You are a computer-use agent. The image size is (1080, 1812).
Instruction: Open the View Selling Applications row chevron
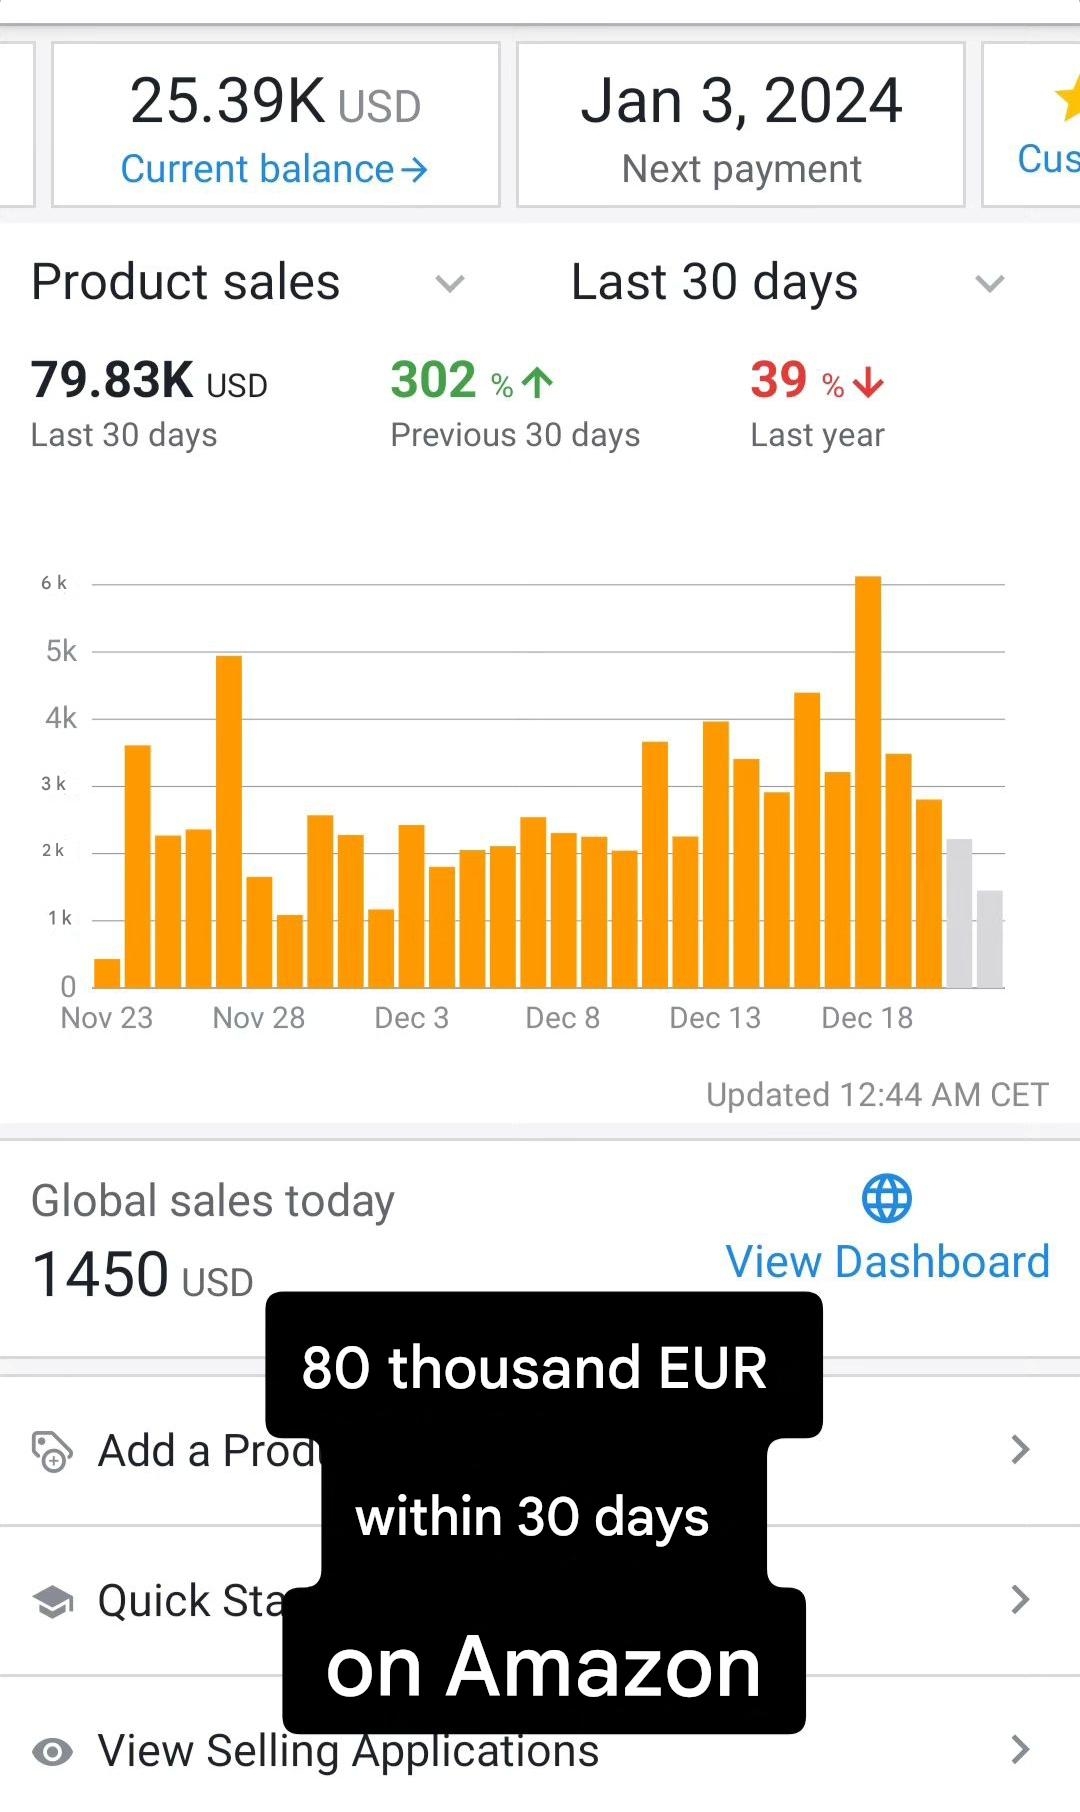click(x=1019, y=1750)
